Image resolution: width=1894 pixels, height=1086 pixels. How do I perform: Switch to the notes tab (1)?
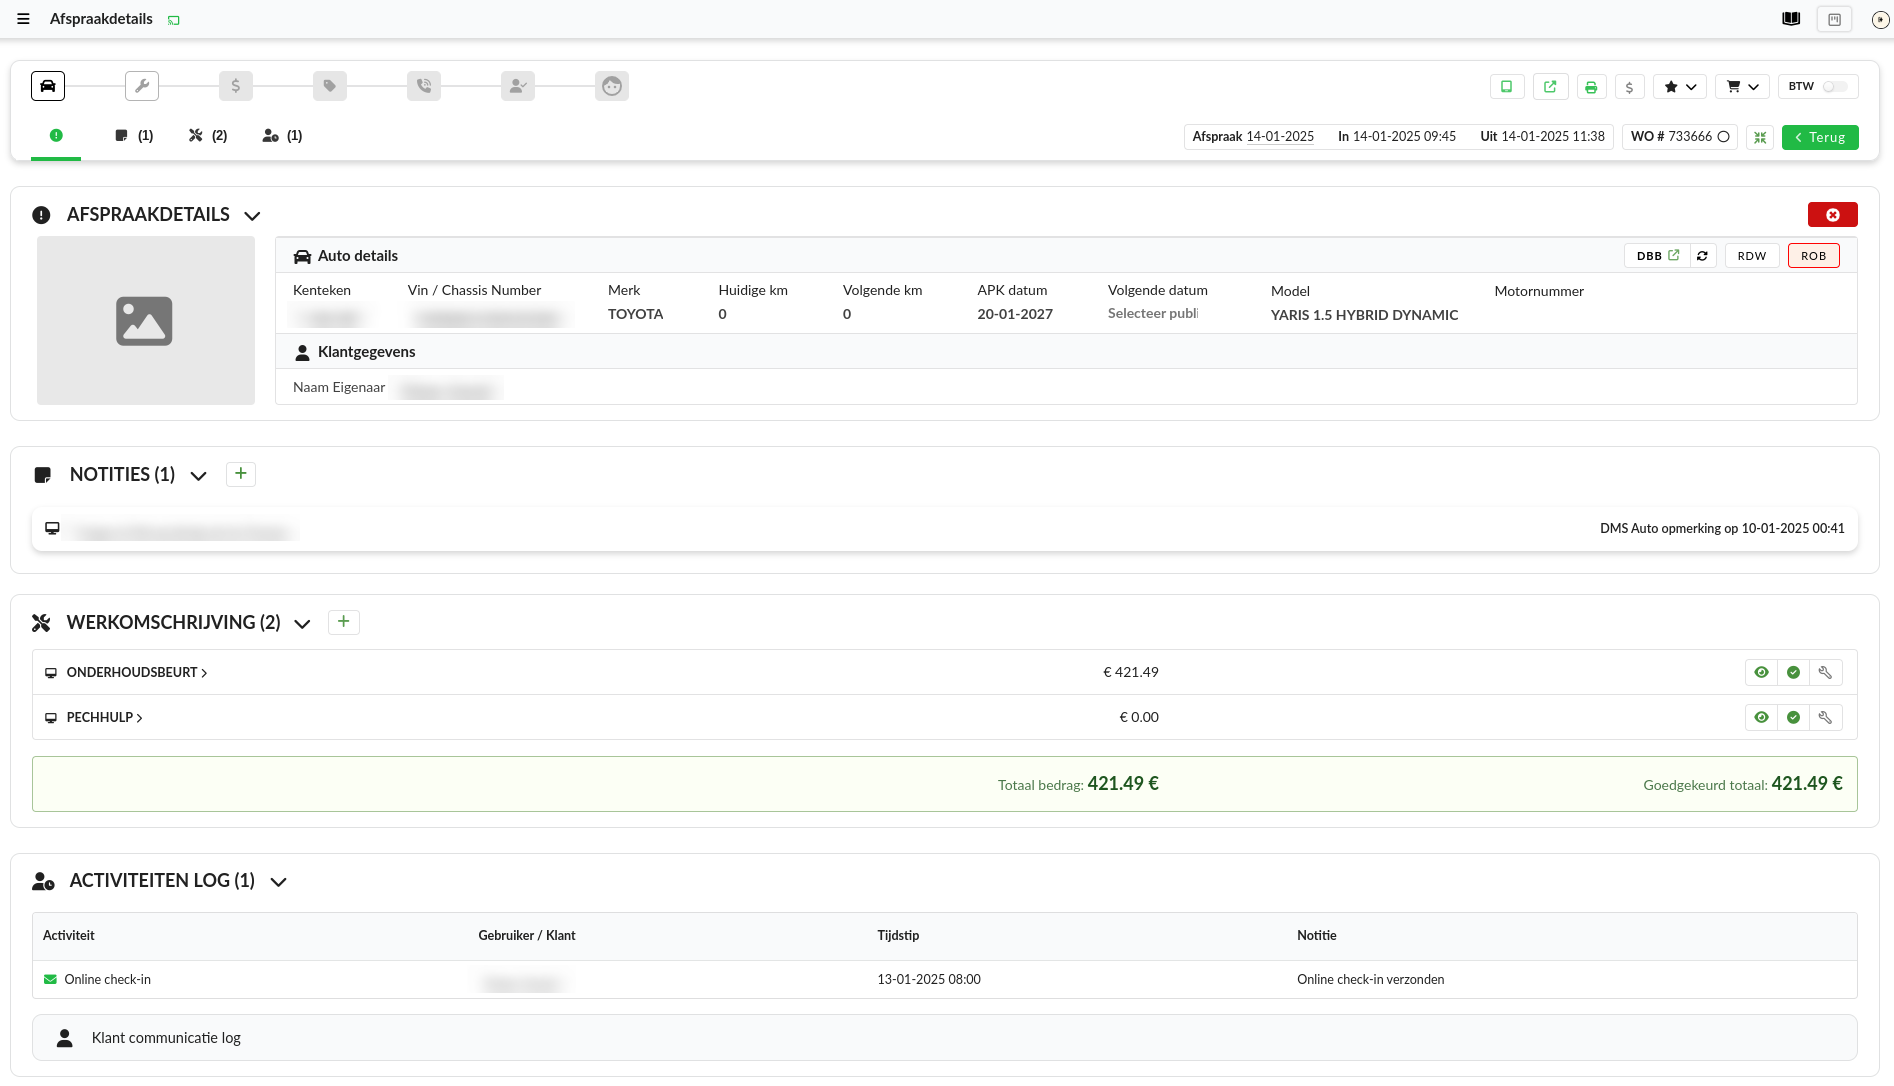click(x=134, y=136)
